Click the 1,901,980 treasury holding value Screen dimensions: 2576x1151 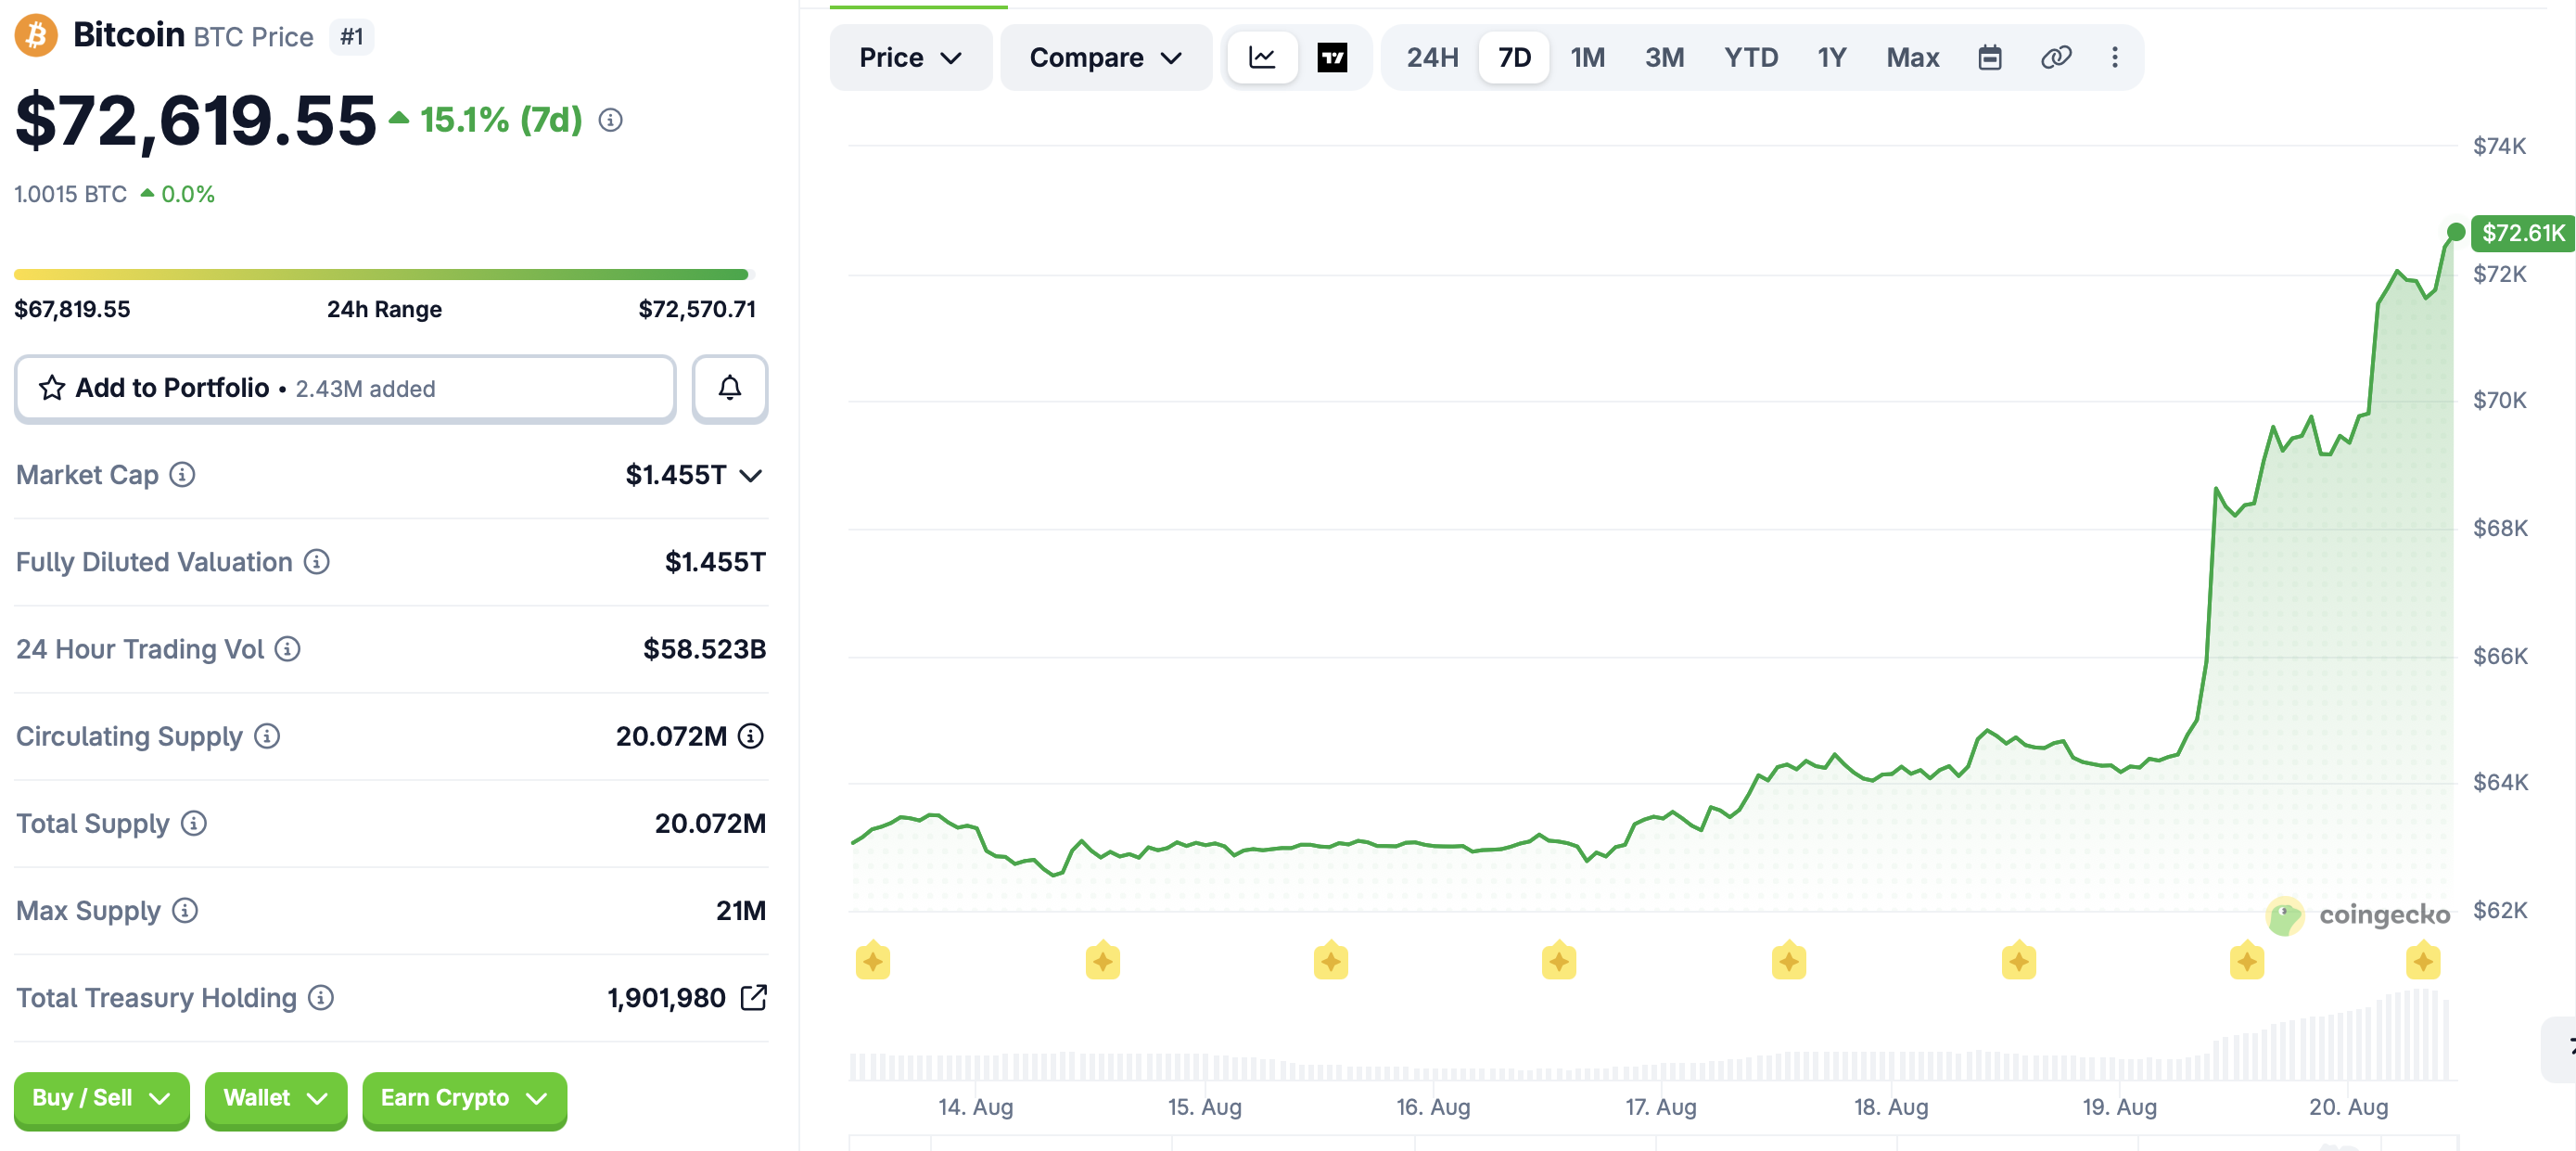[x=666, y=998]
